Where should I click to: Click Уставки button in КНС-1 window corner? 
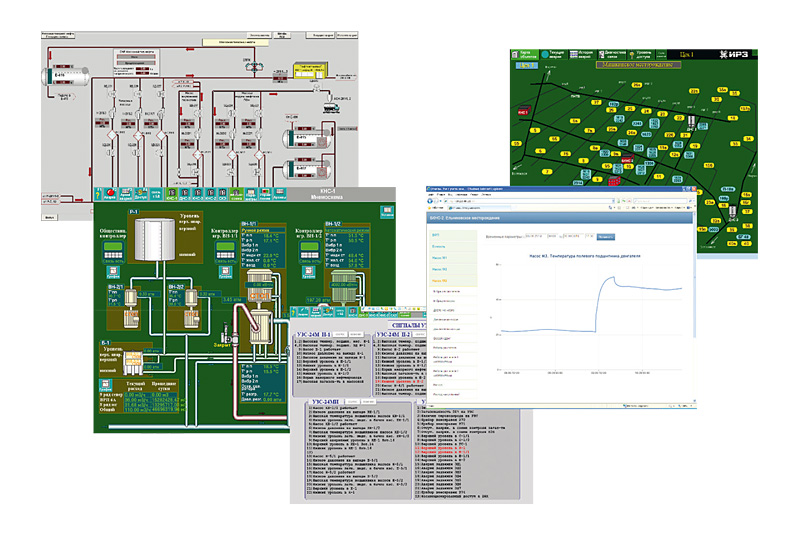point(387,212)
